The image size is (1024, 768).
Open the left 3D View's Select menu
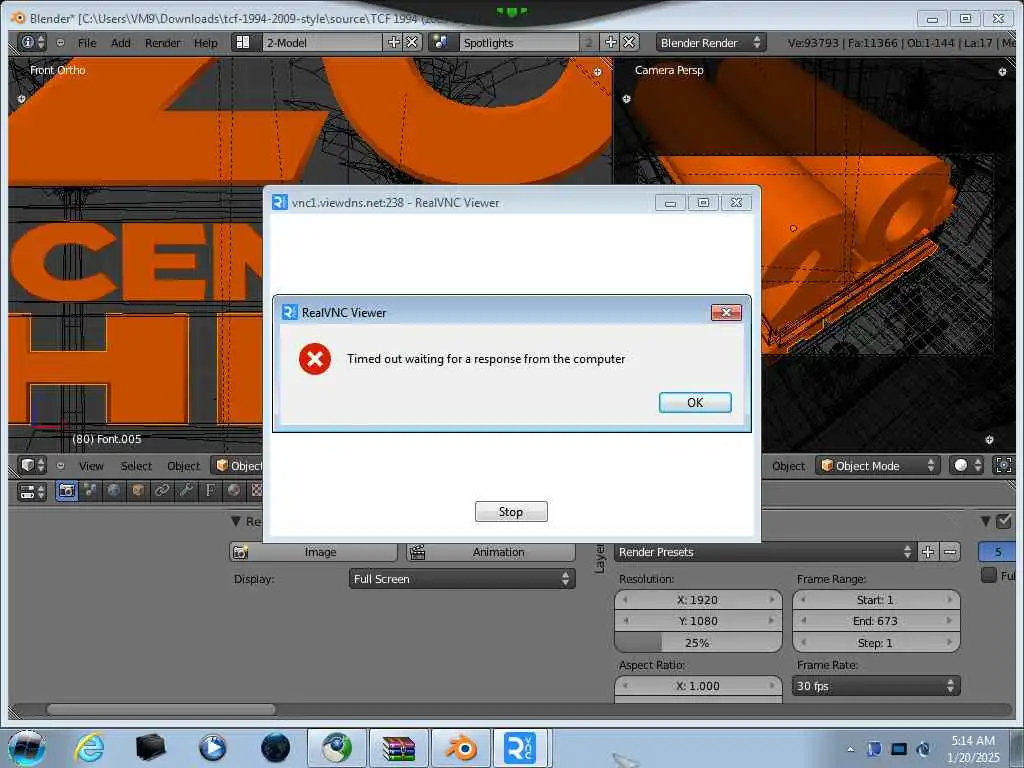click(136, 466)
